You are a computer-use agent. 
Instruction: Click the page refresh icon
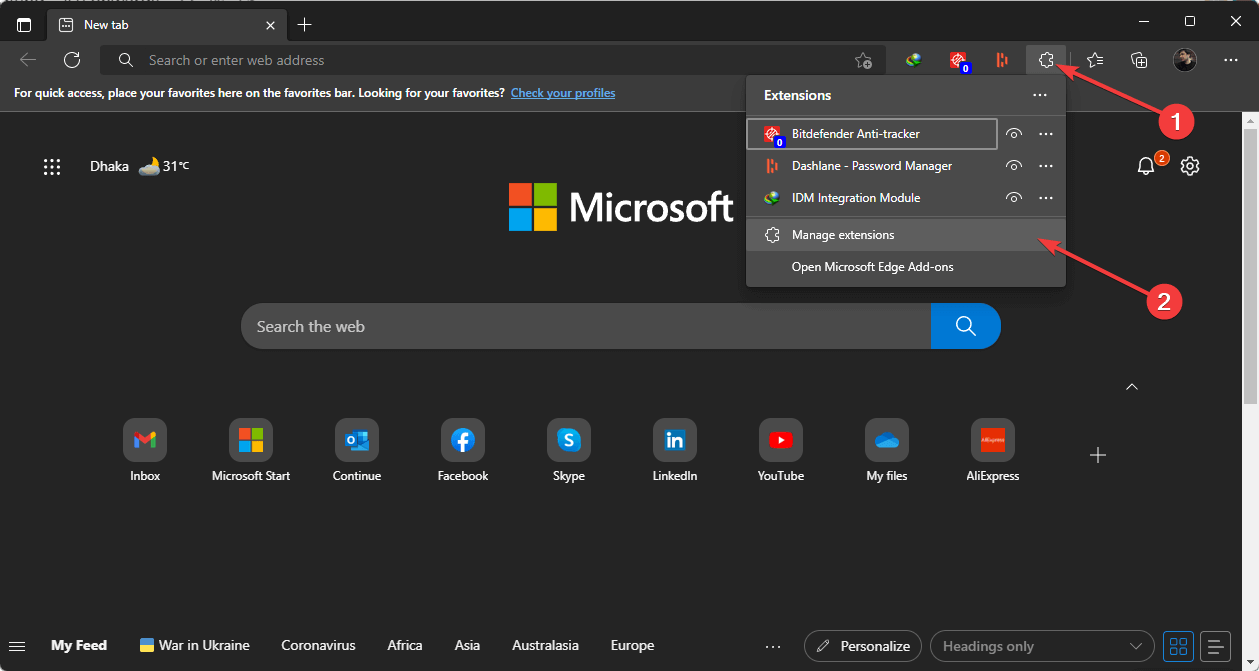pyautogui.click(x=72, y=60)
